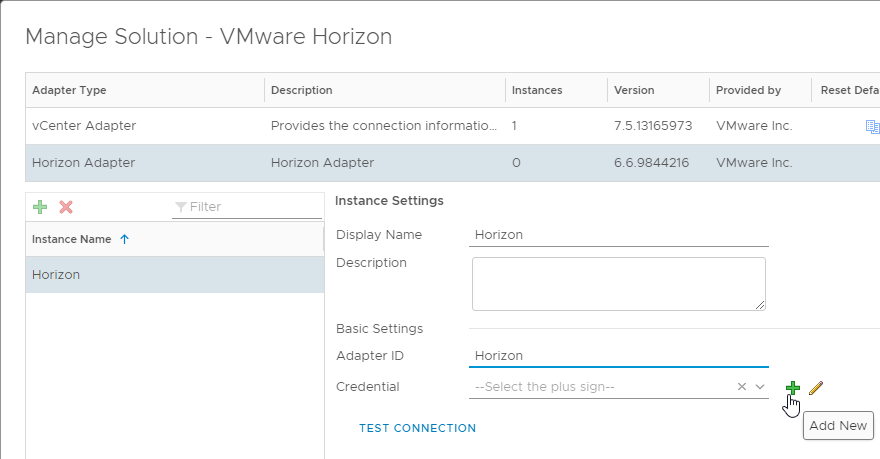
Task: Click version 6.6.9844216 cell
Action: (x=652, y=163)
